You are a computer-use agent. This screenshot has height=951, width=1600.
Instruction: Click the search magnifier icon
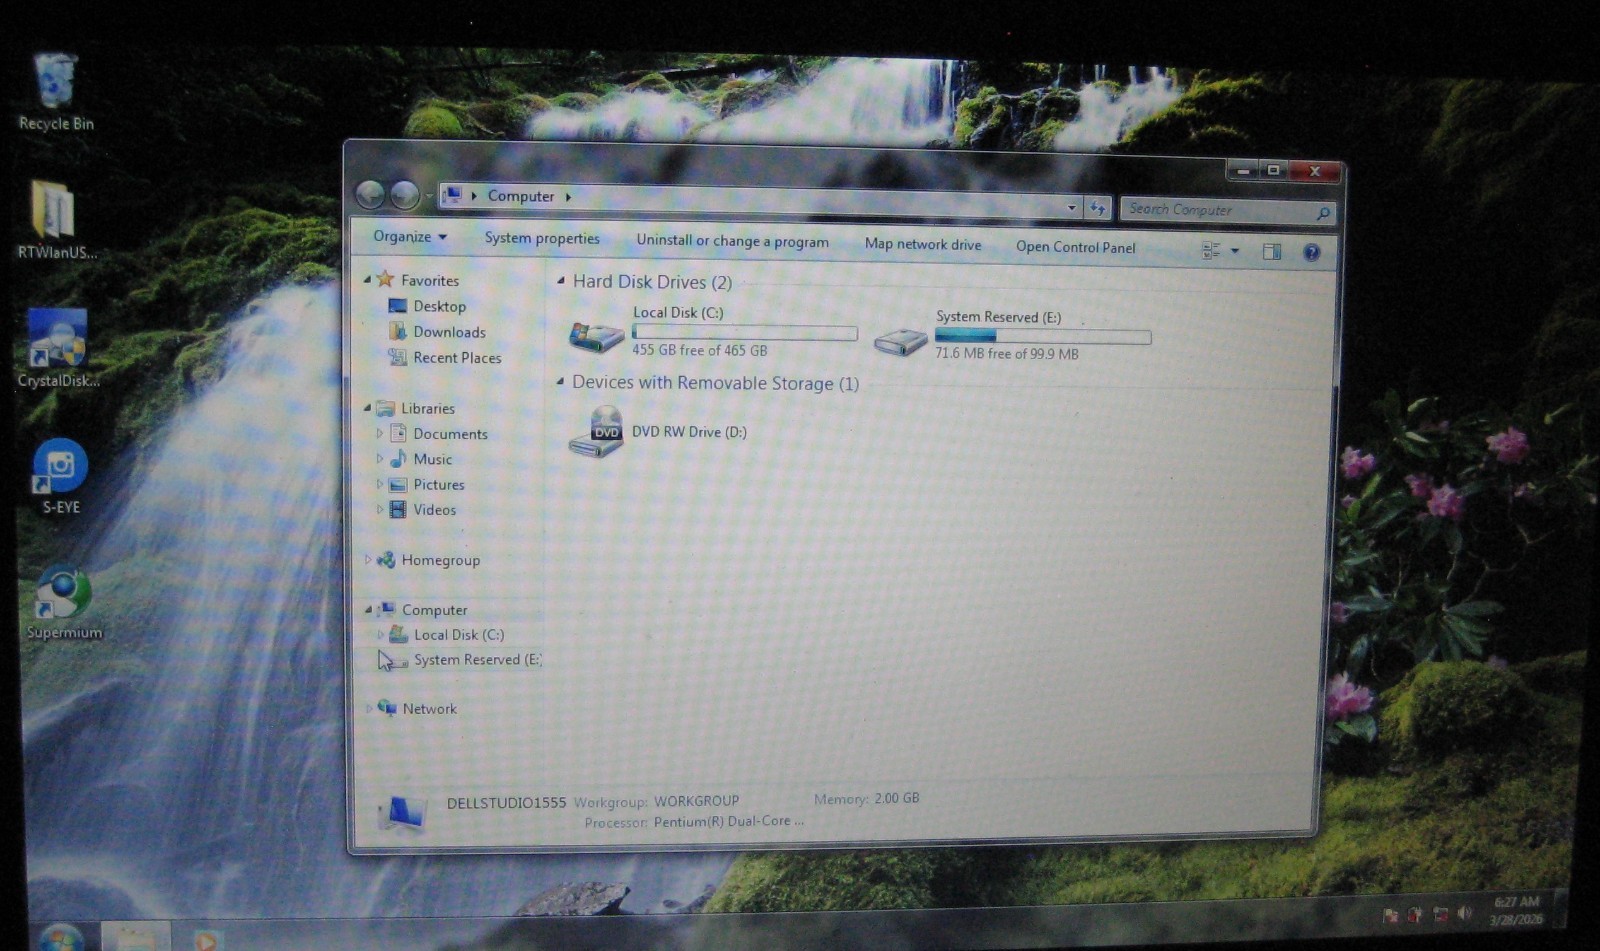(1323, 213)
